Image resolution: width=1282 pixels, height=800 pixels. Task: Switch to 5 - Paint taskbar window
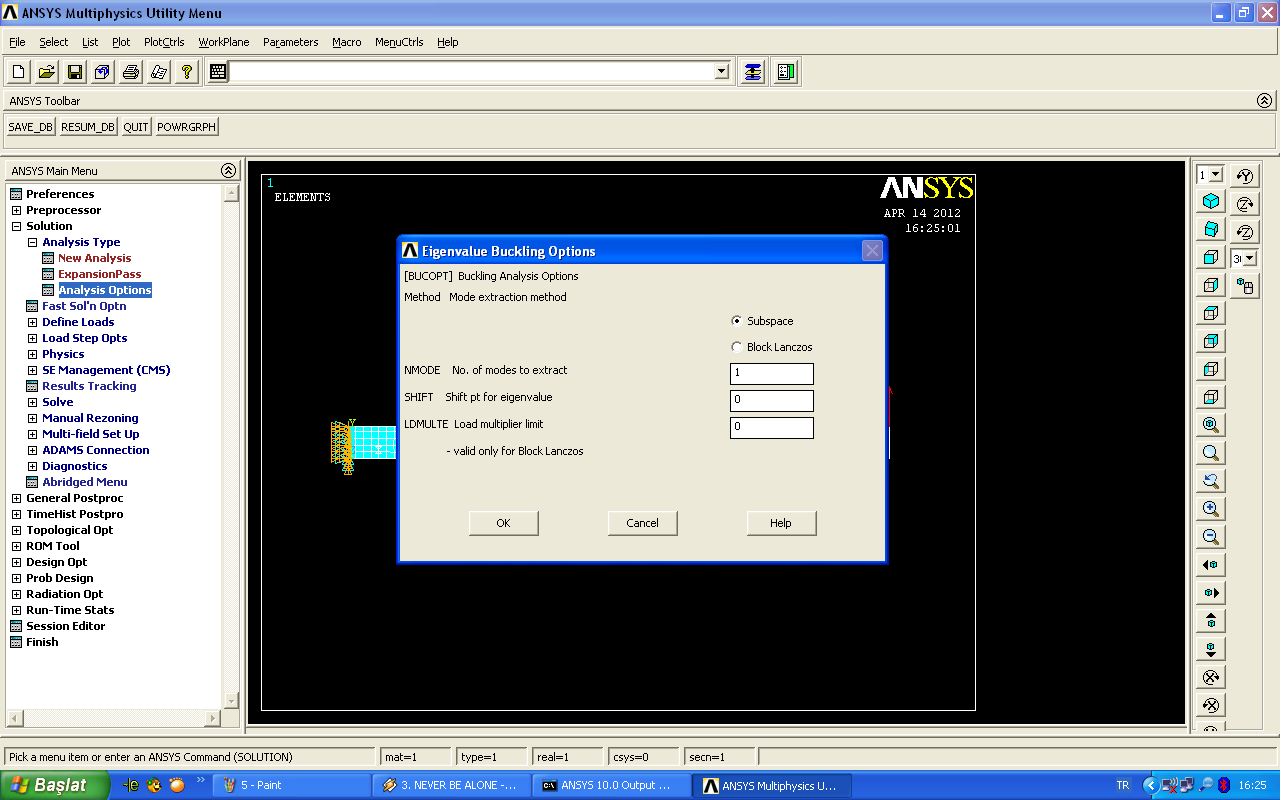291,785
